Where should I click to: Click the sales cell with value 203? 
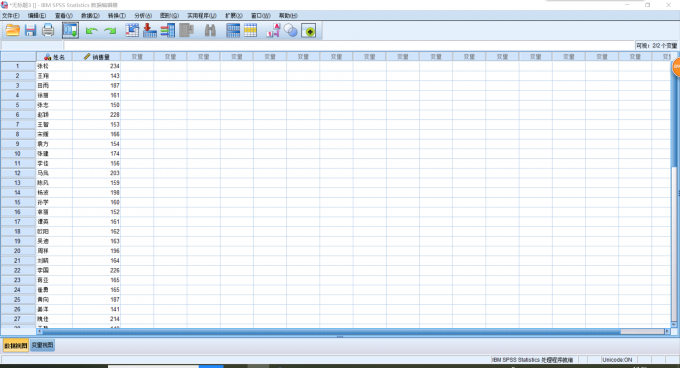[x=96, y=173]
